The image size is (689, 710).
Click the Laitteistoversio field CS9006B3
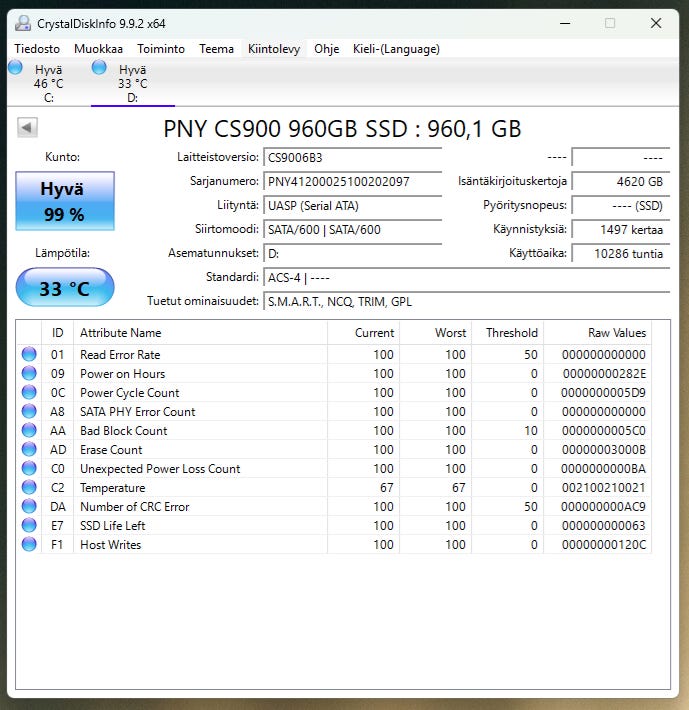tap(352, 158)
